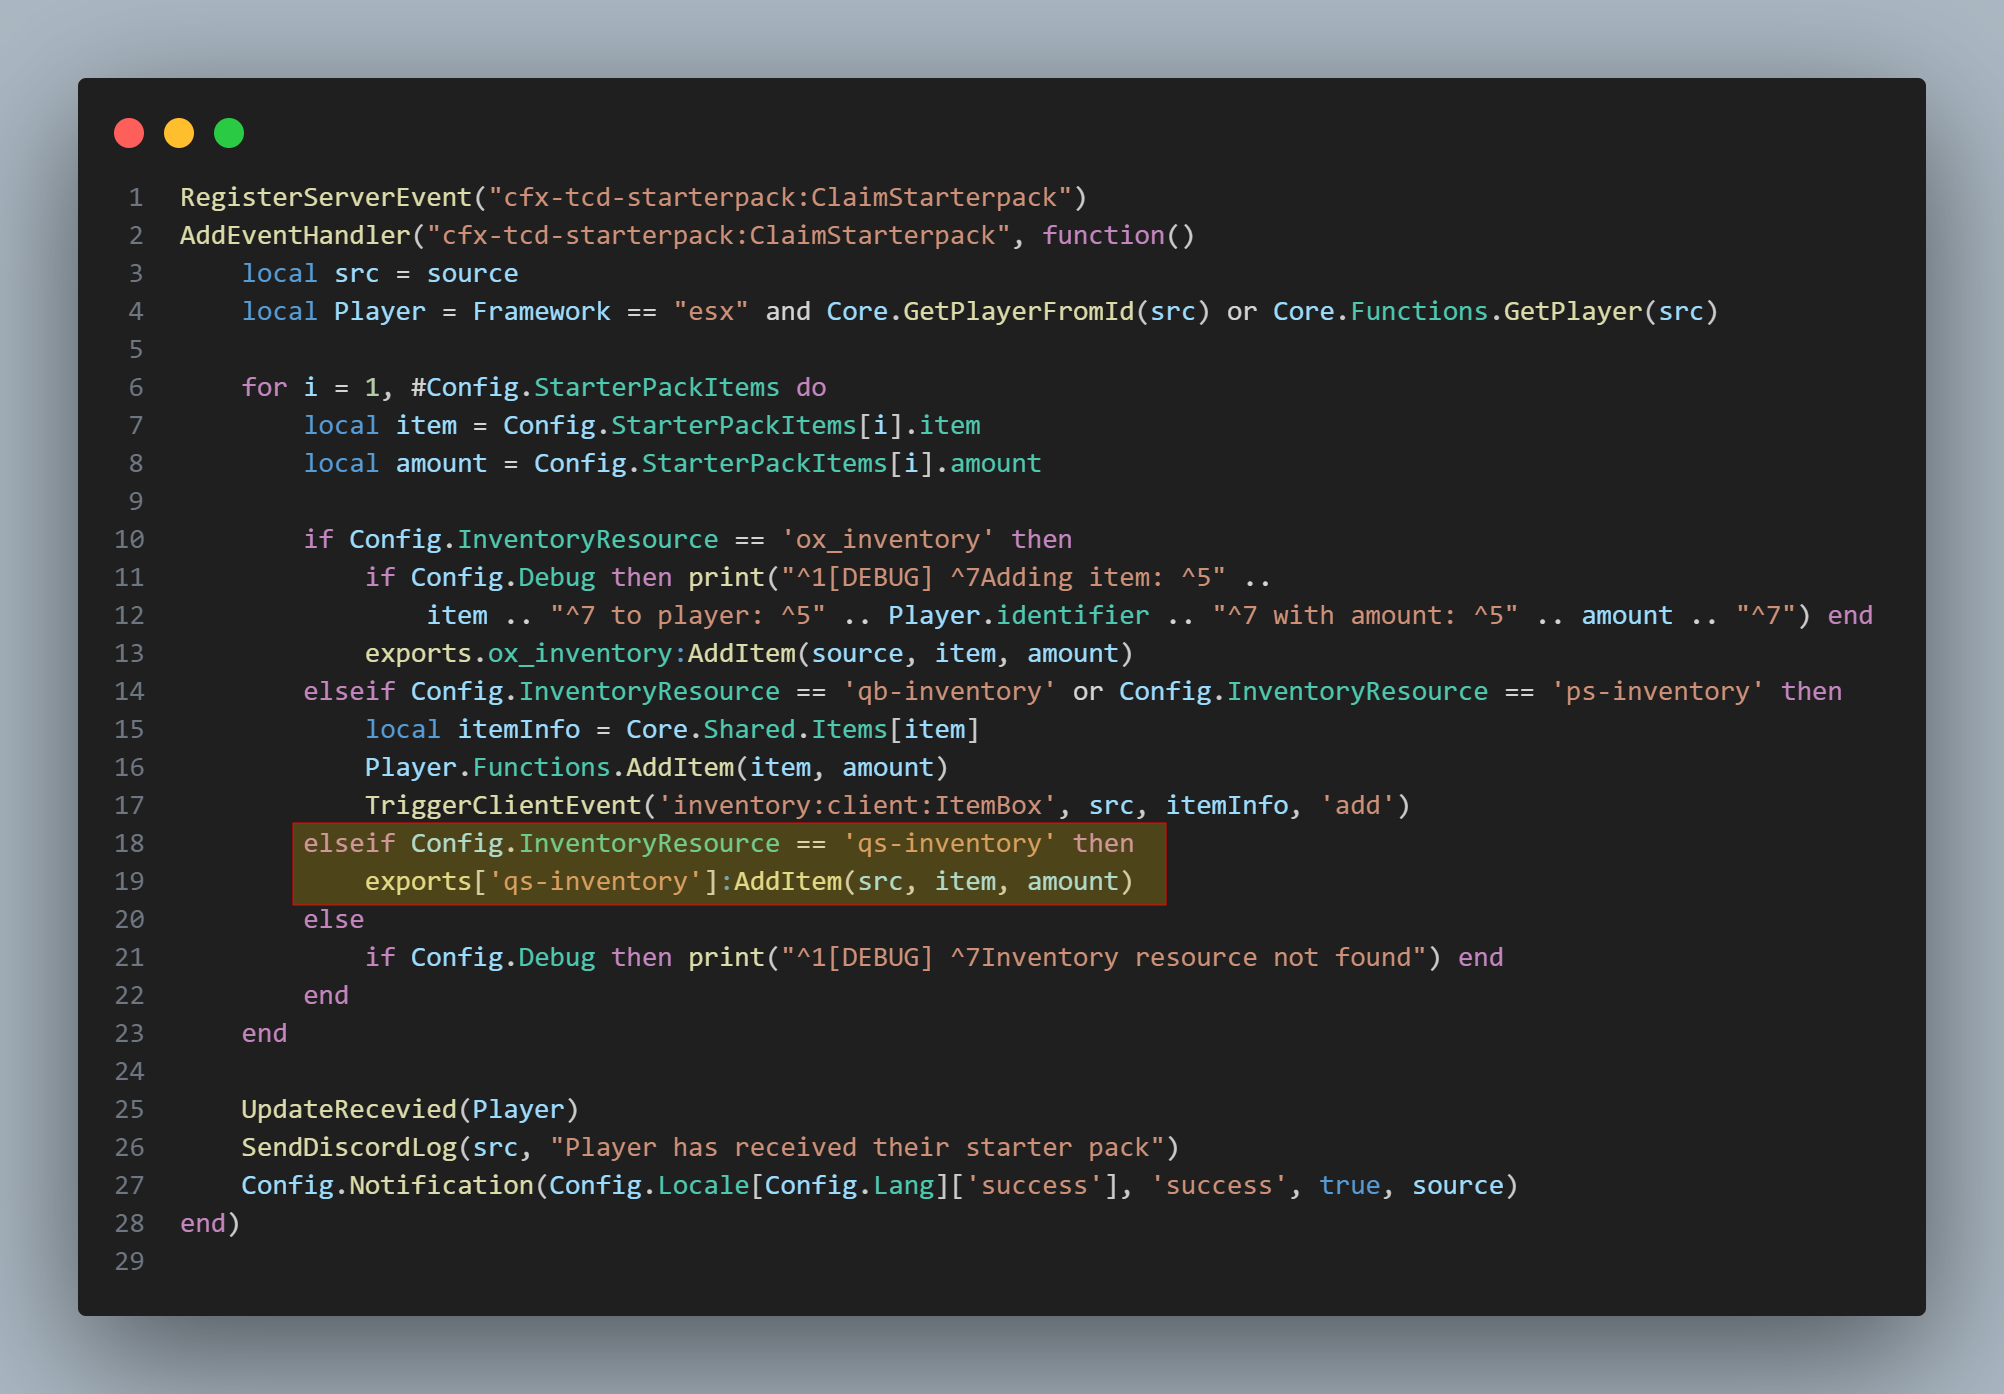2004x1394 pixels.
Task: Click GetPlayerFromId method call
Action: pos(1018,311)
